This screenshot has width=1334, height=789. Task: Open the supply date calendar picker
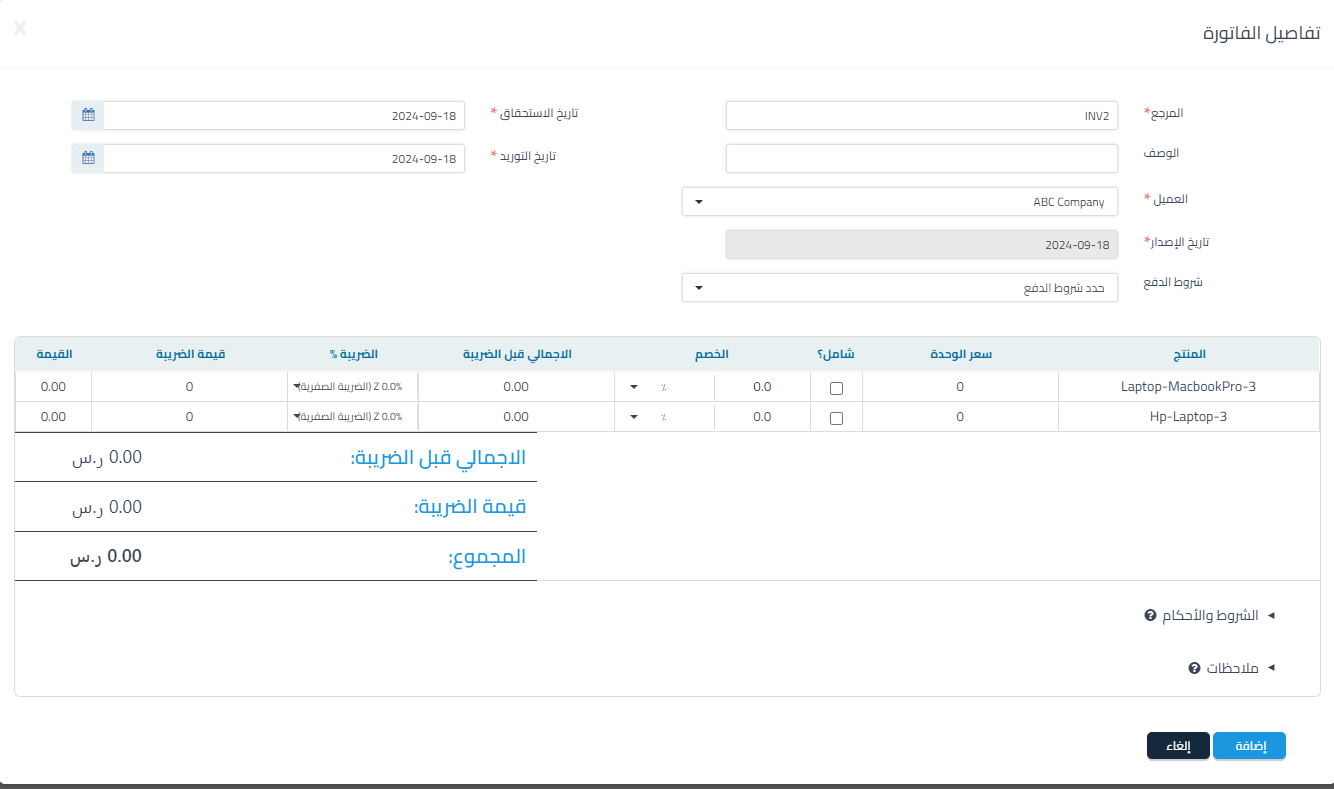[88, 159]
